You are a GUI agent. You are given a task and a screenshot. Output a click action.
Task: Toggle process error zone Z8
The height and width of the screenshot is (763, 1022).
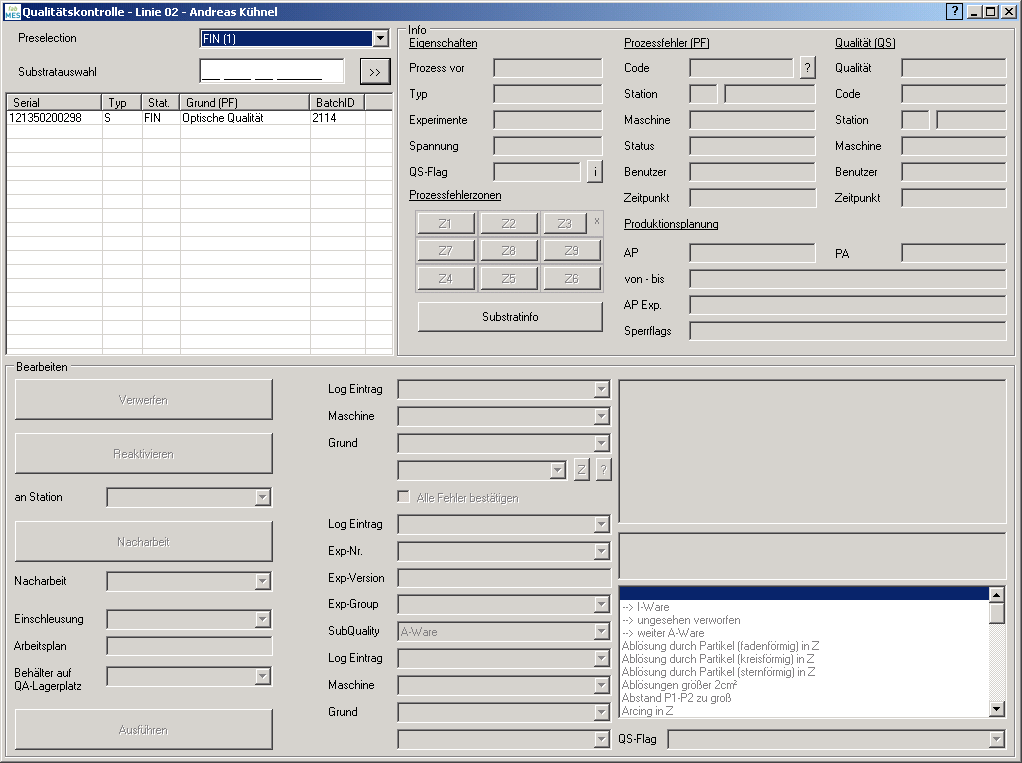[509, 251]
